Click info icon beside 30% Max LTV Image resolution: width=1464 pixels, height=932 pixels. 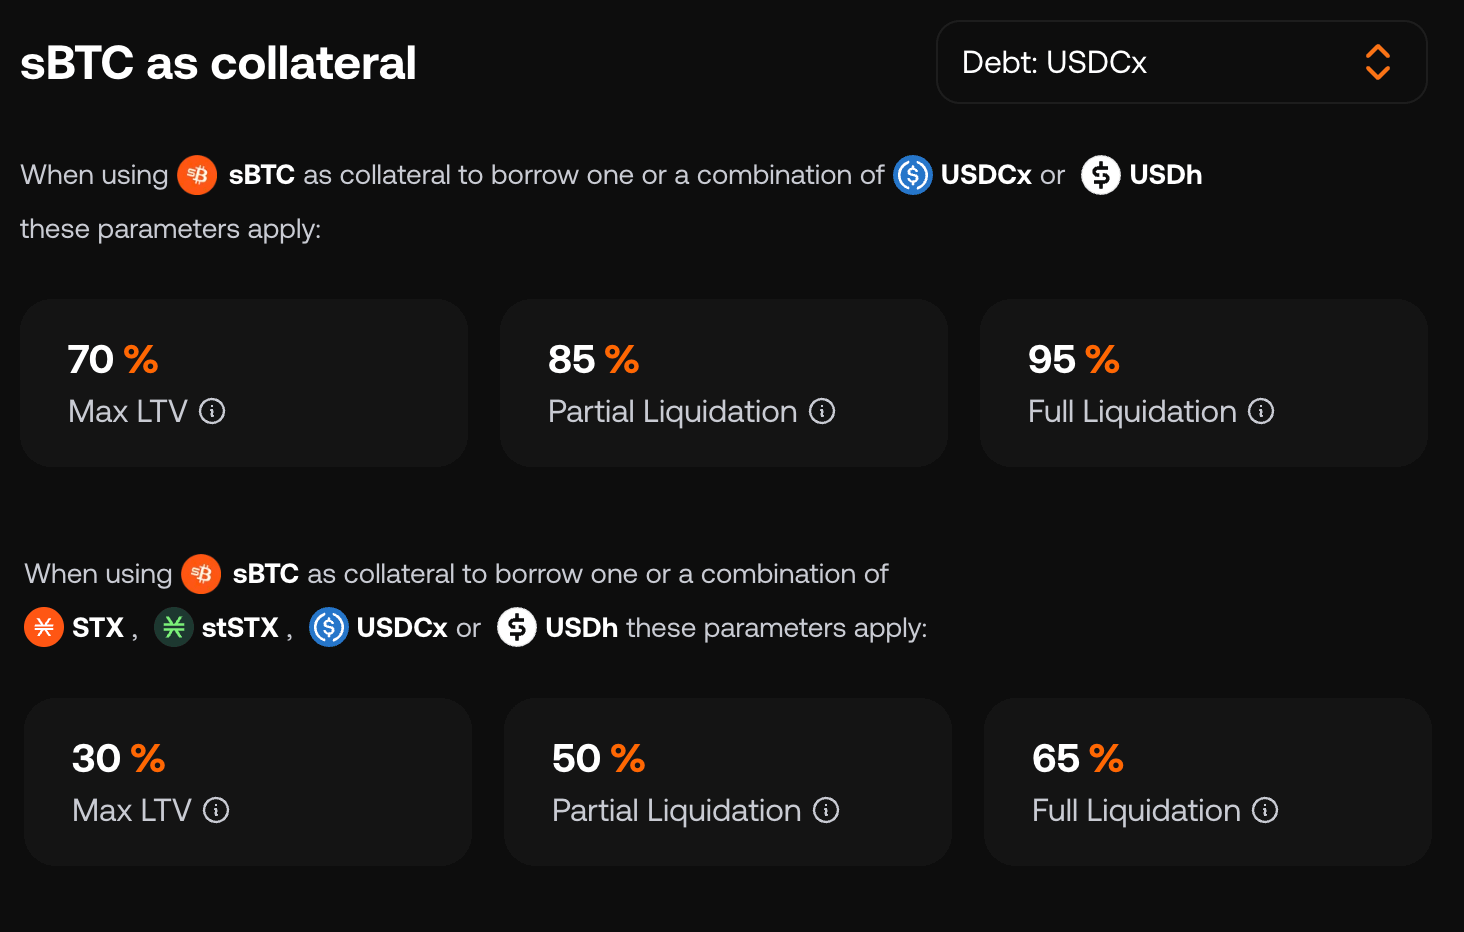216,810
